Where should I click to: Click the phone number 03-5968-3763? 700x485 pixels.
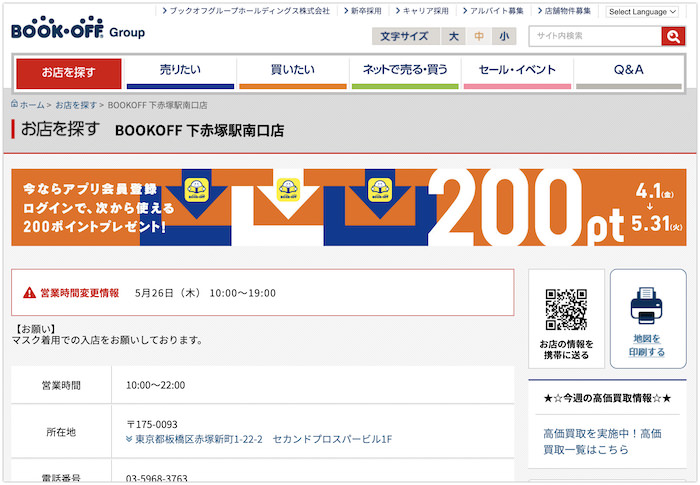coord(157,479)
